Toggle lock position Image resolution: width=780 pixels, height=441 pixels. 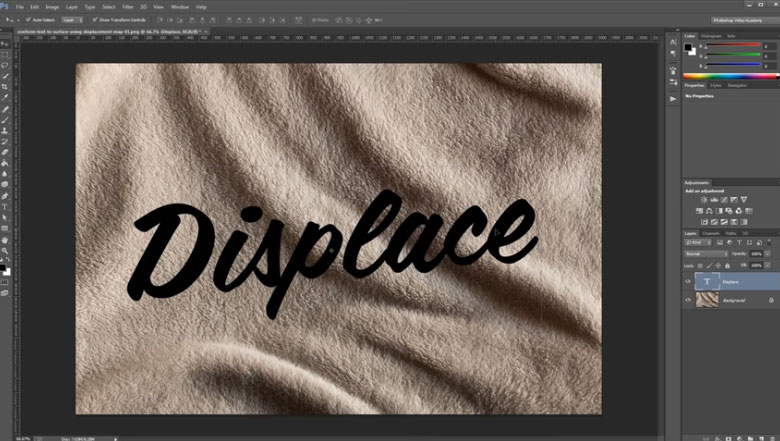click(x=718, y=266)
